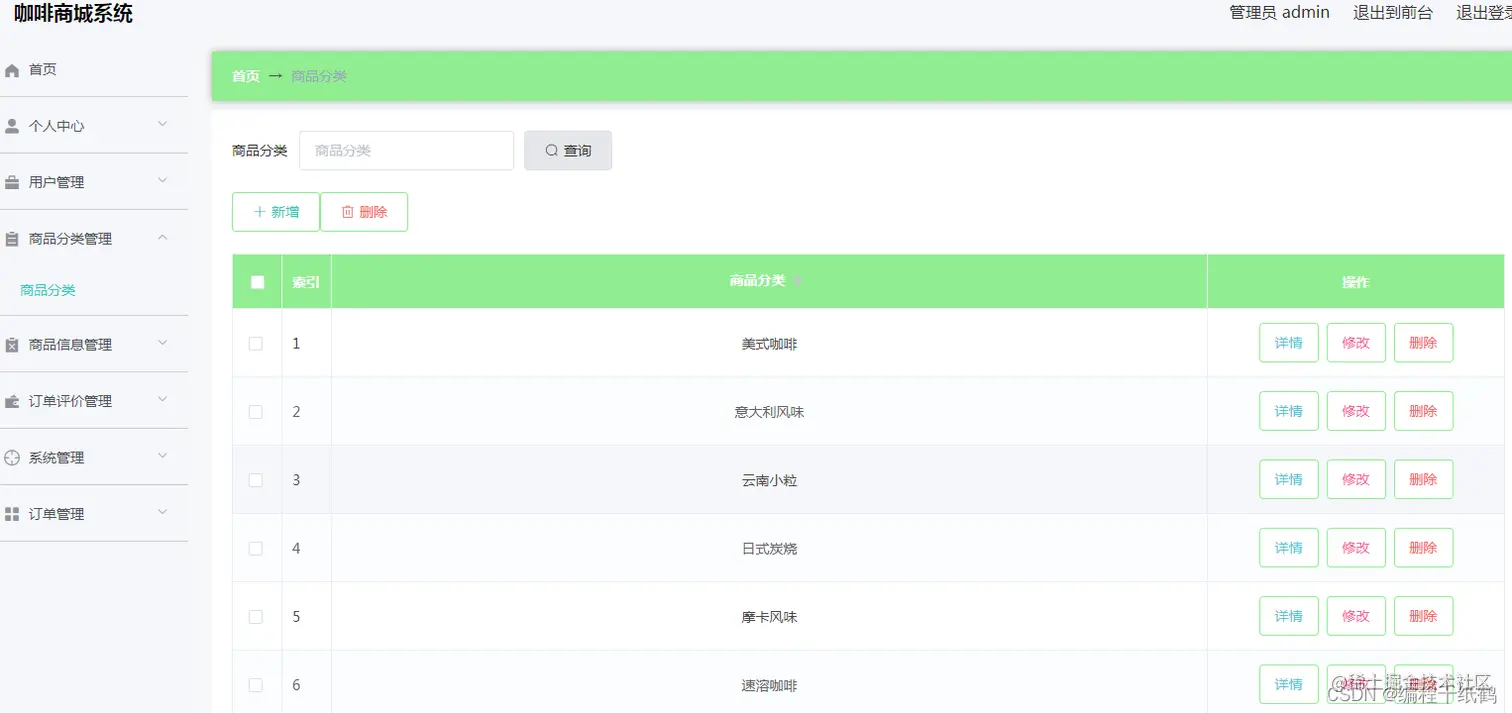Open 详情 for 日式炭烧 row

point(1289,548)
